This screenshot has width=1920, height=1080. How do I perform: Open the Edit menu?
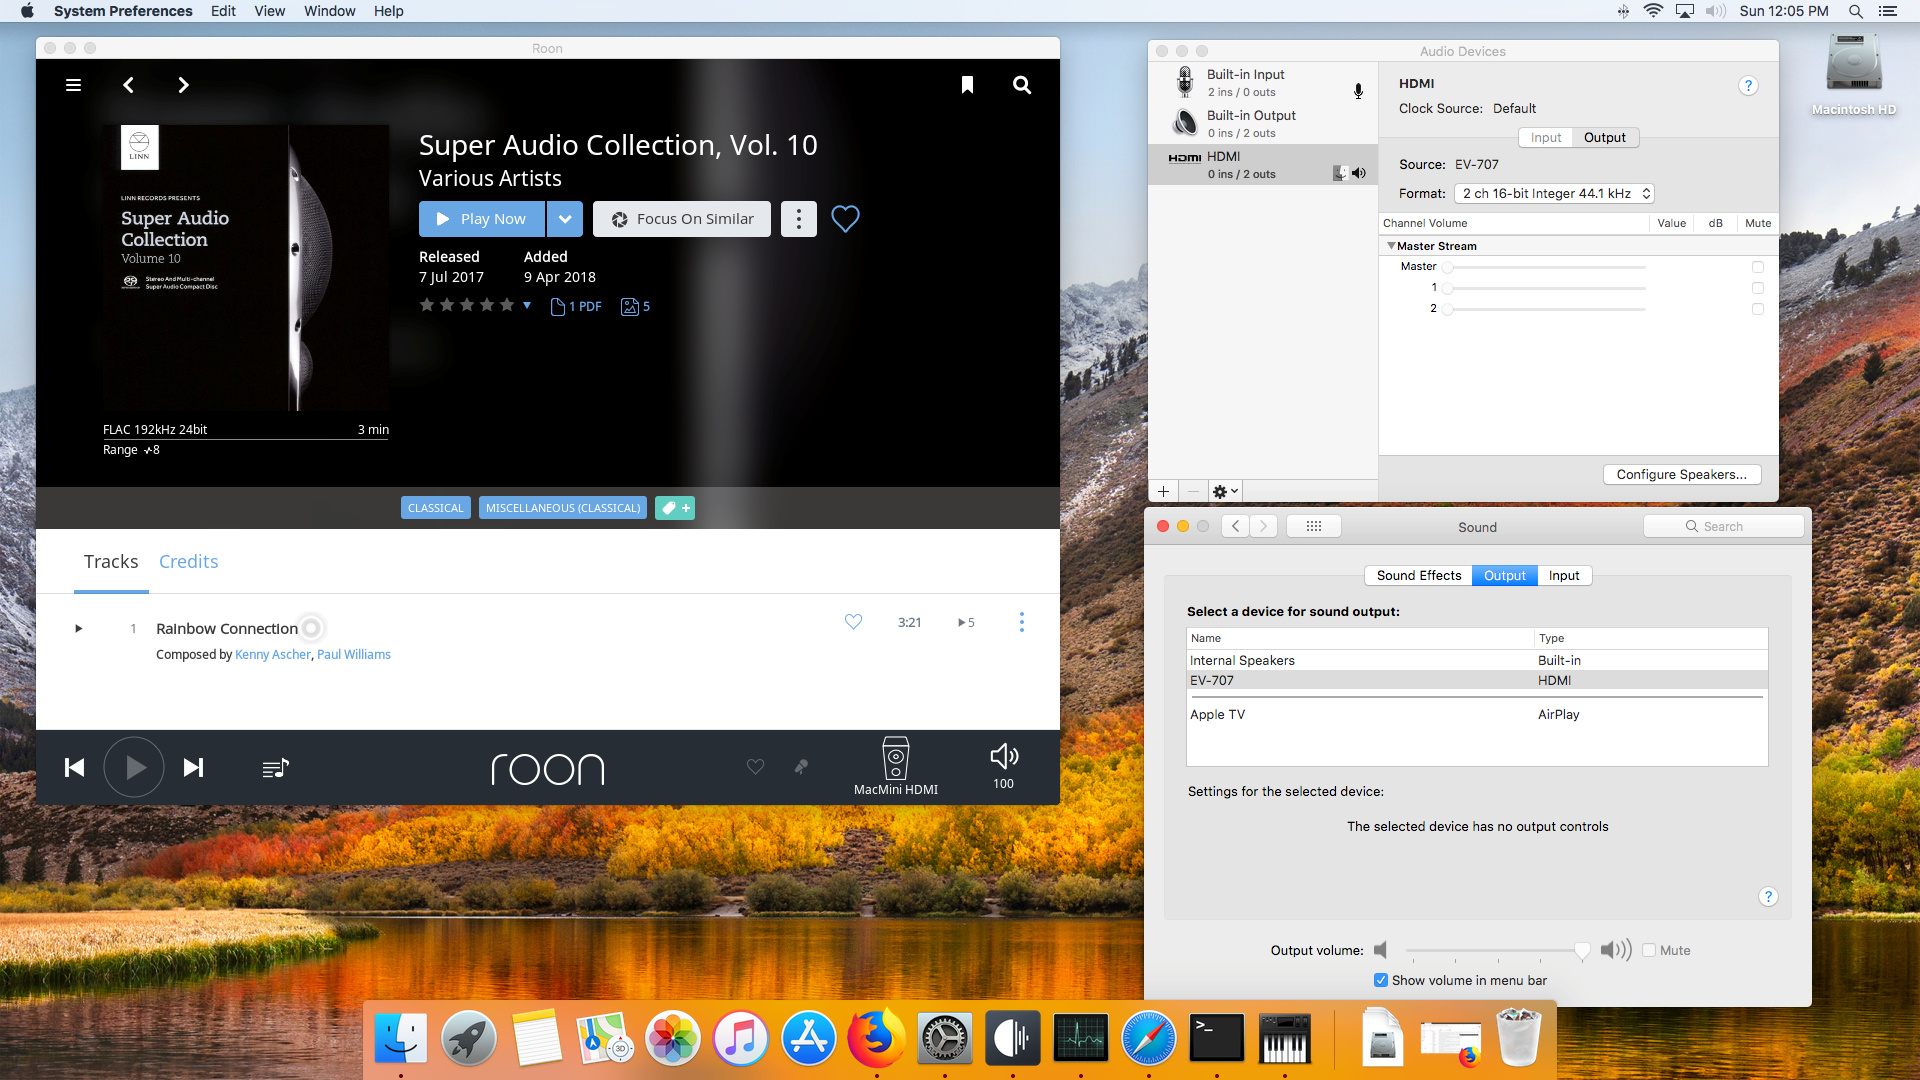[x=223, y=11]
